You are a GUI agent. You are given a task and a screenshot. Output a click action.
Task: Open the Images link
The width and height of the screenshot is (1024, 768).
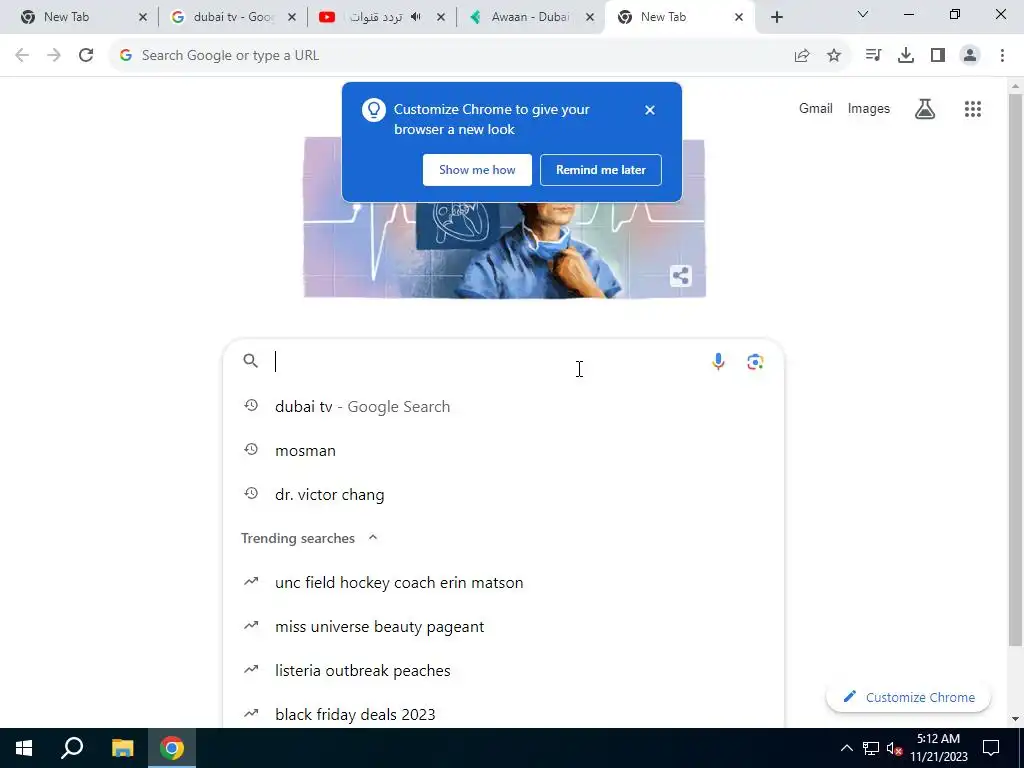click(x=869, y=108)
